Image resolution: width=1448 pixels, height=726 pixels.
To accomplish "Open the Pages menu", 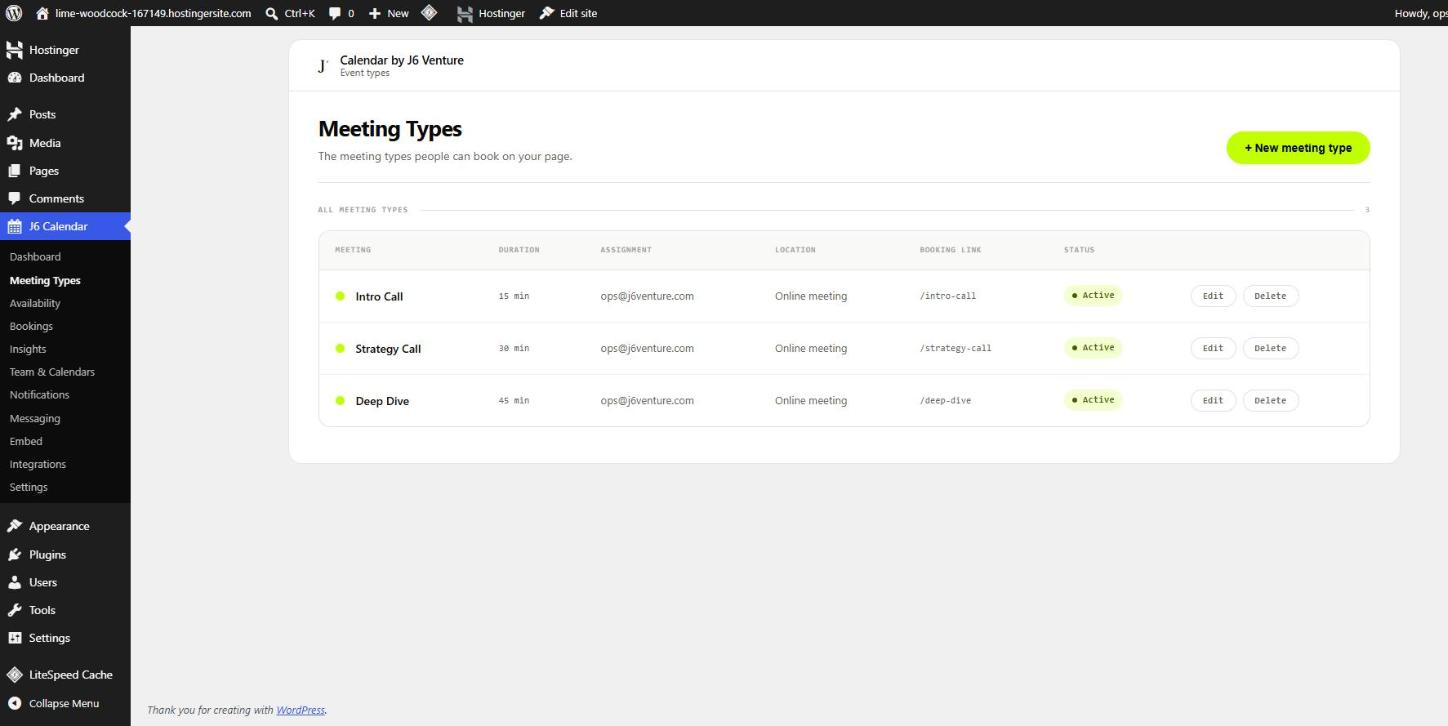I will click(x=65, y=171).
